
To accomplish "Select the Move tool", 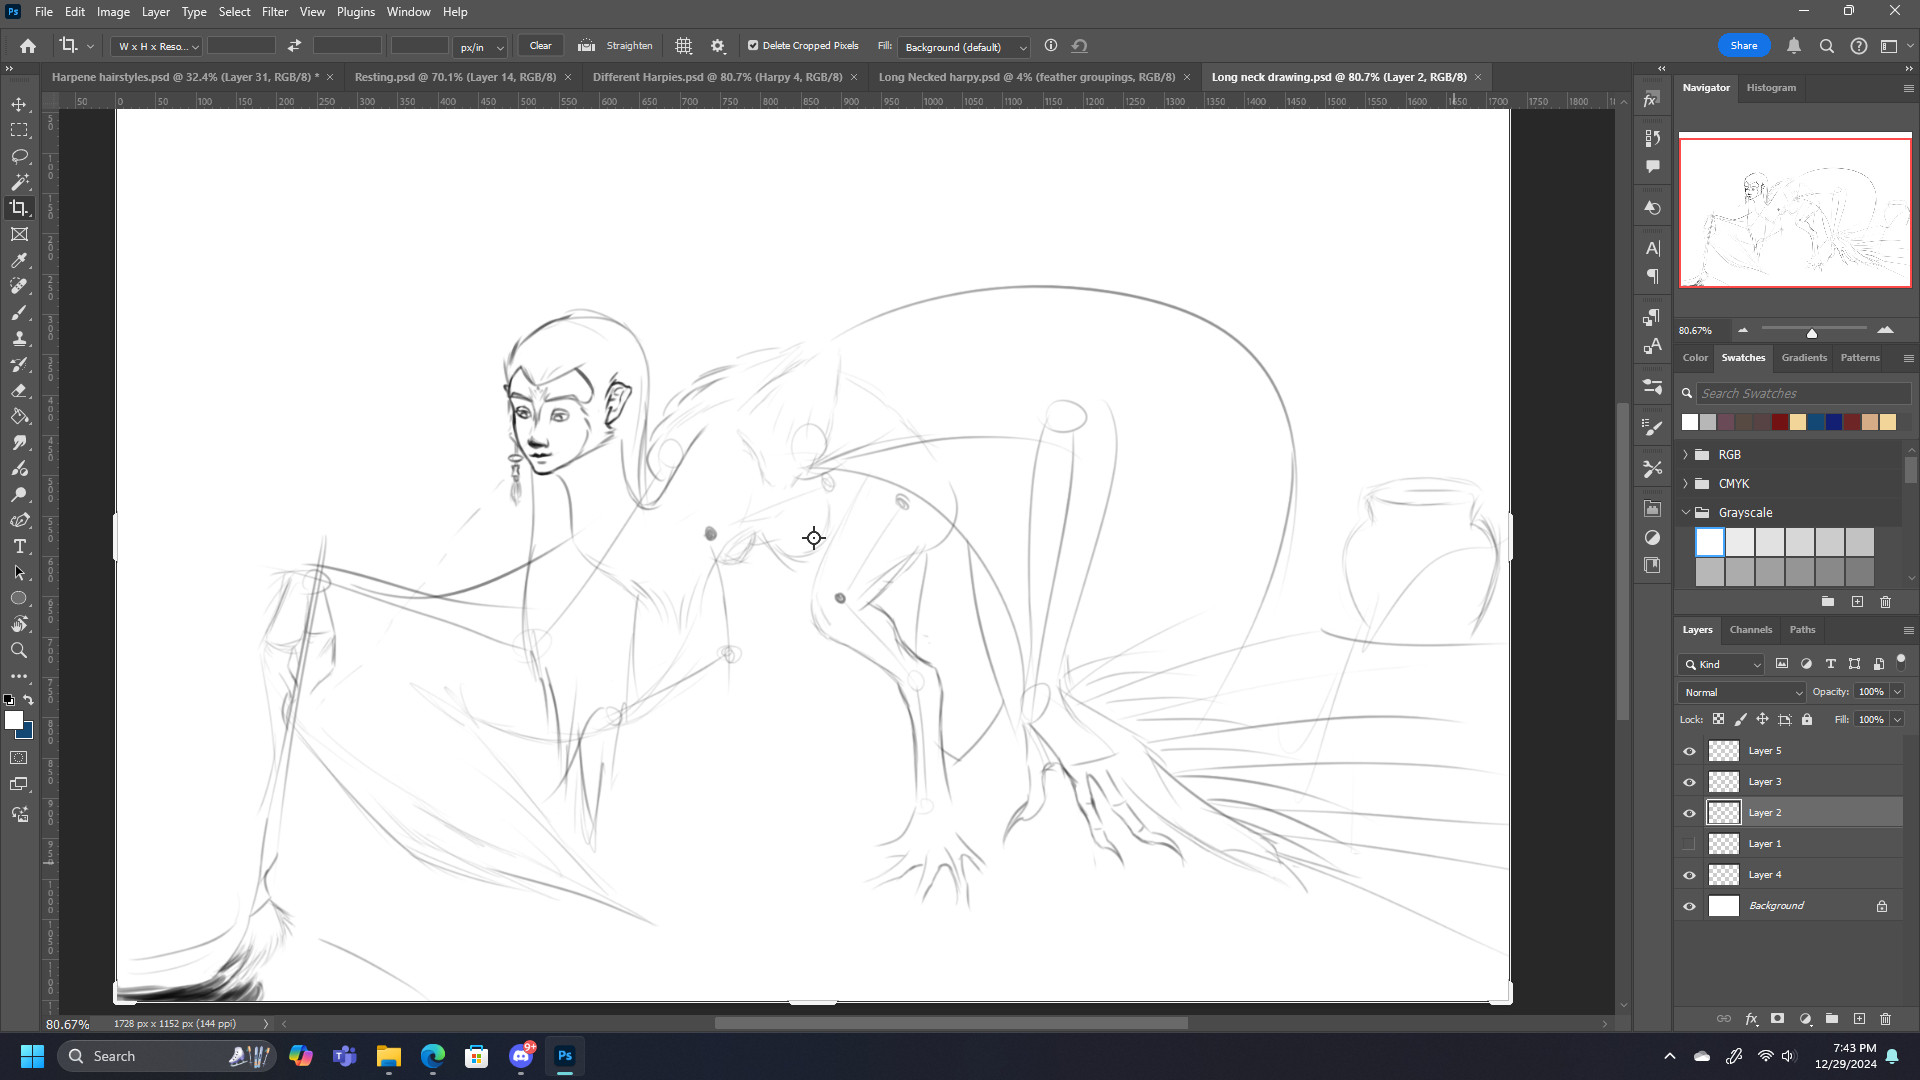I will pos(19,104).
